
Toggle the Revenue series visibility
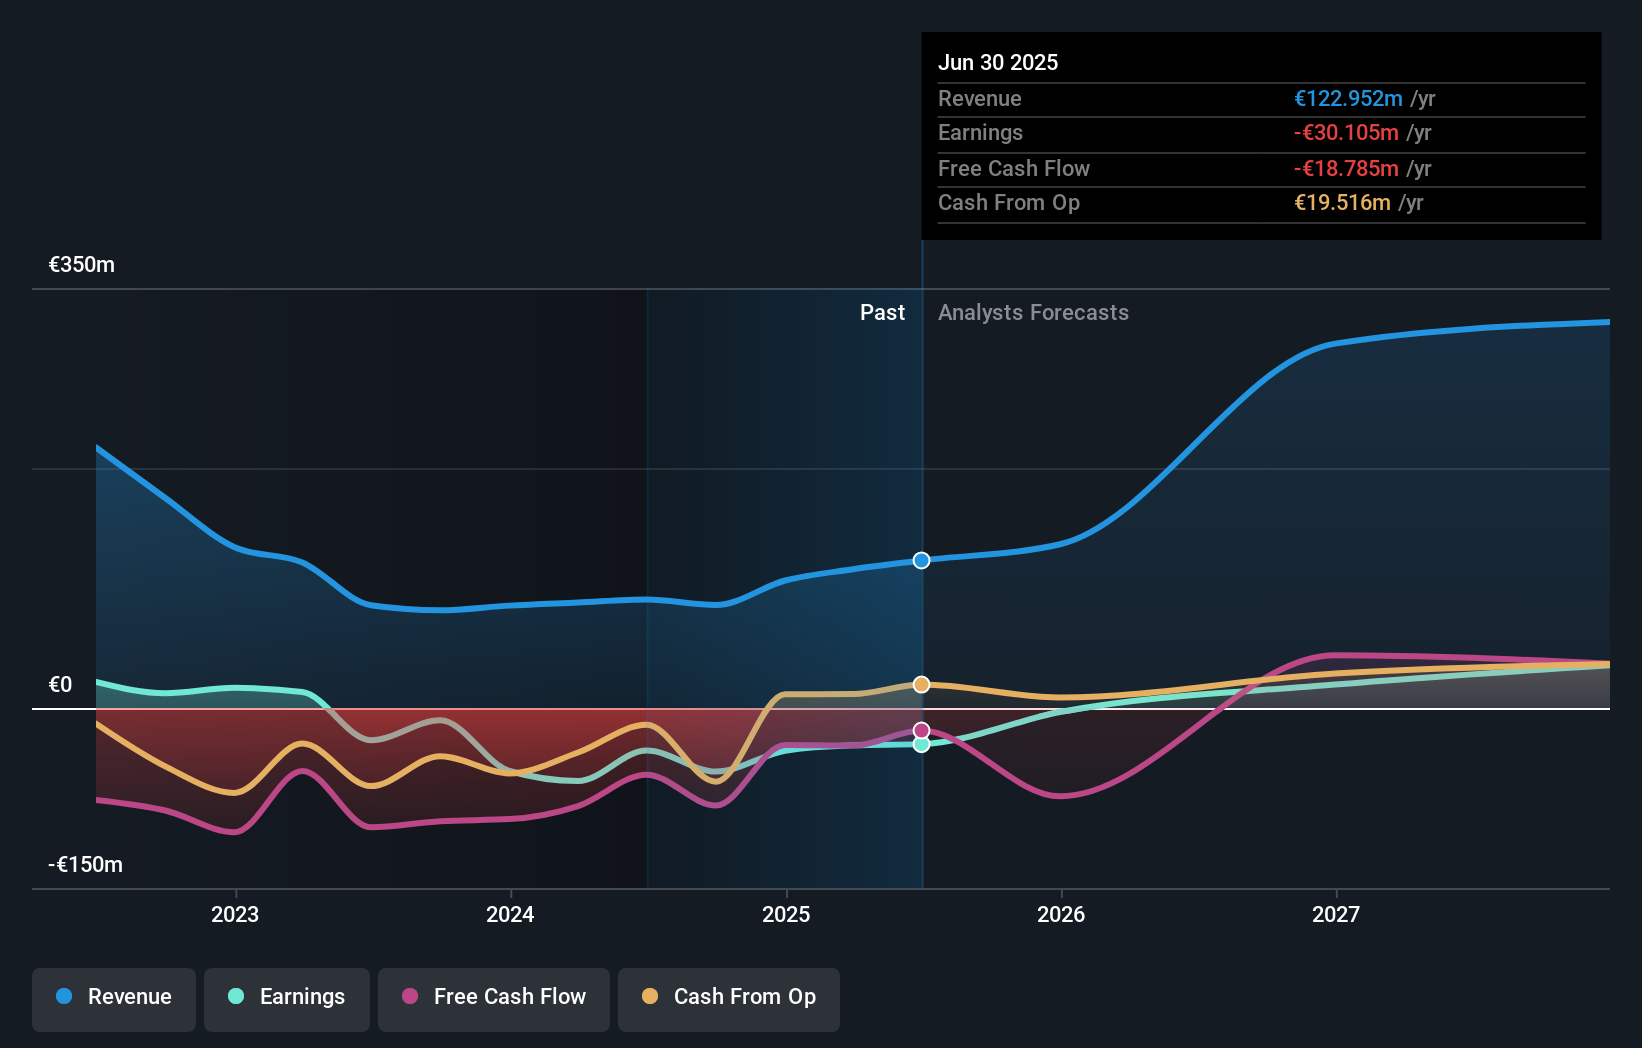point(113,998)
